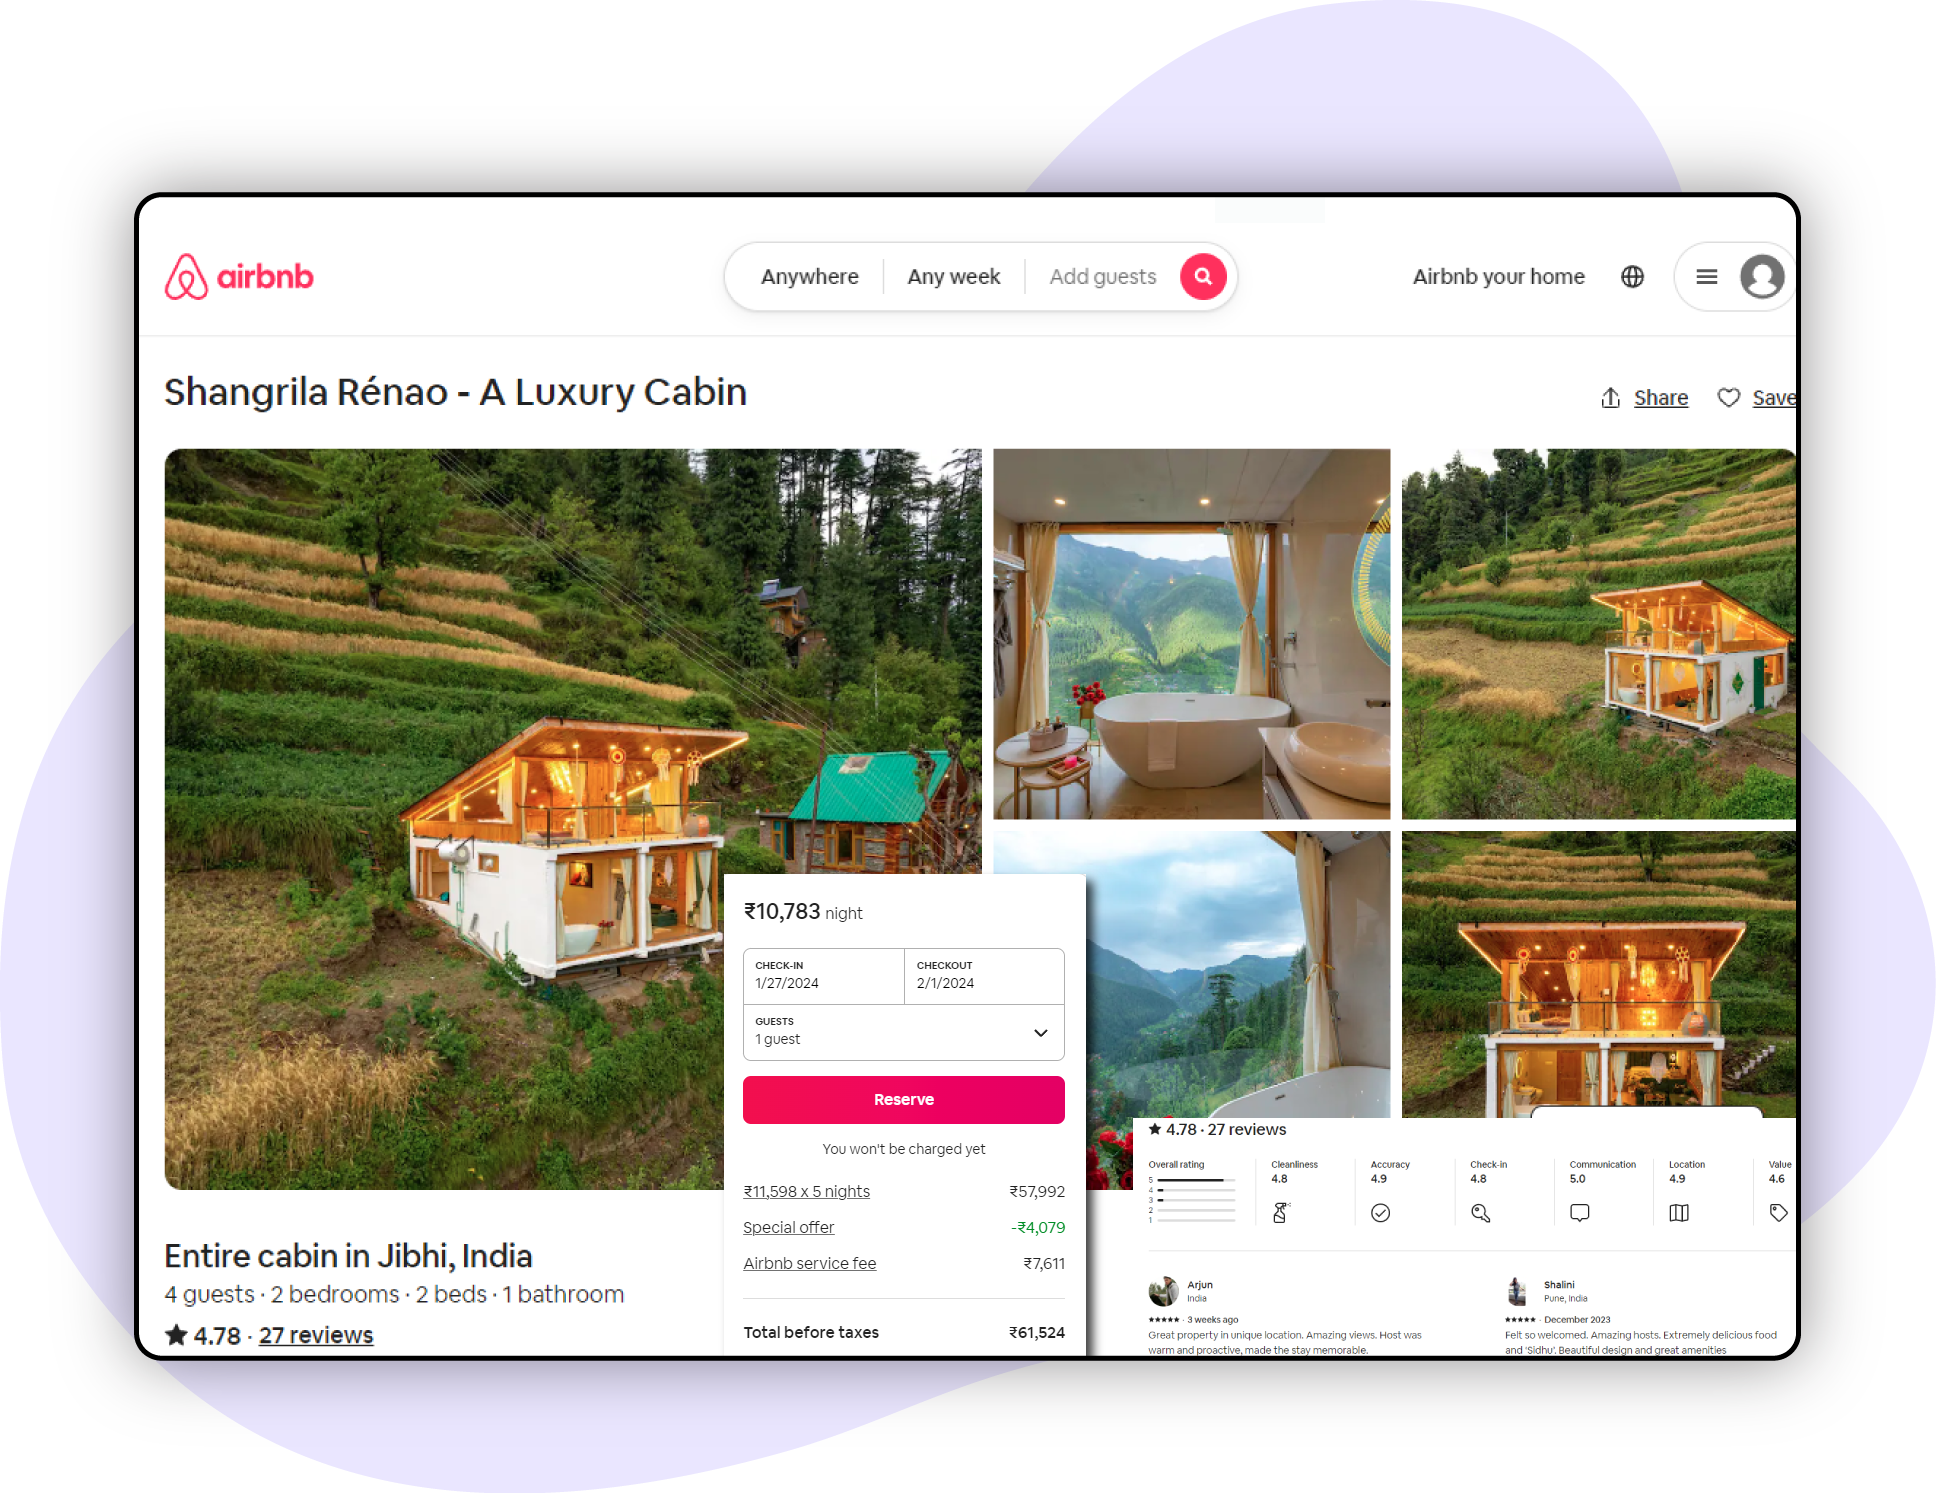Click the Anywhere search tab
1936x1493 pixels.
(809, 278)
